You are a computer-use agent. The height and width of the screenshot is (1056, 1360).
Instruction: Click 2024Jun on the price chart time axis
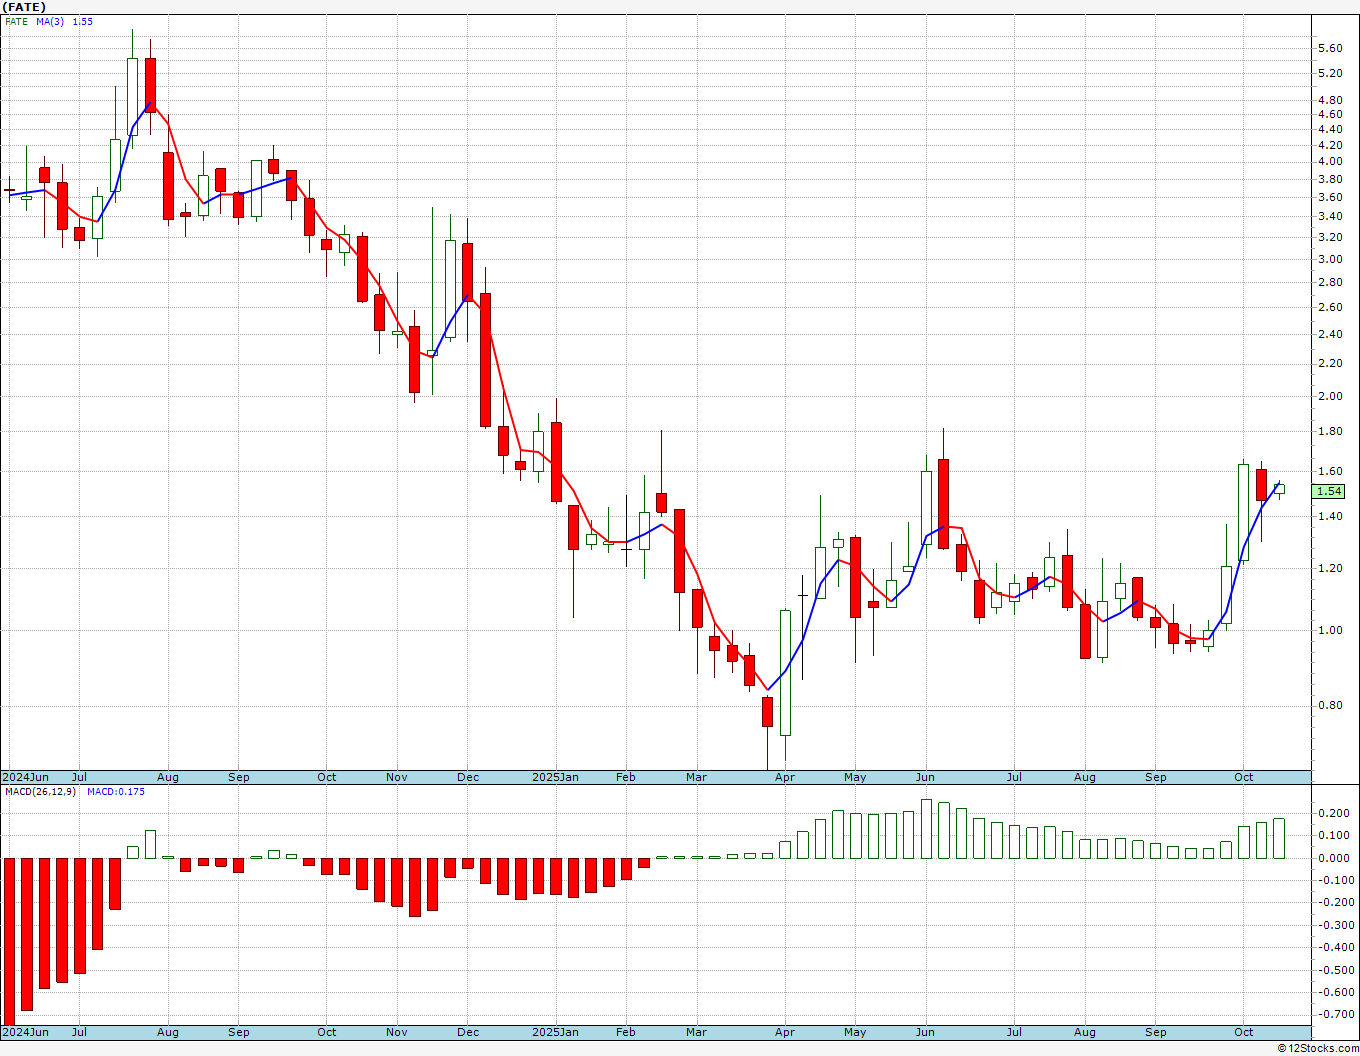(25, 777)
